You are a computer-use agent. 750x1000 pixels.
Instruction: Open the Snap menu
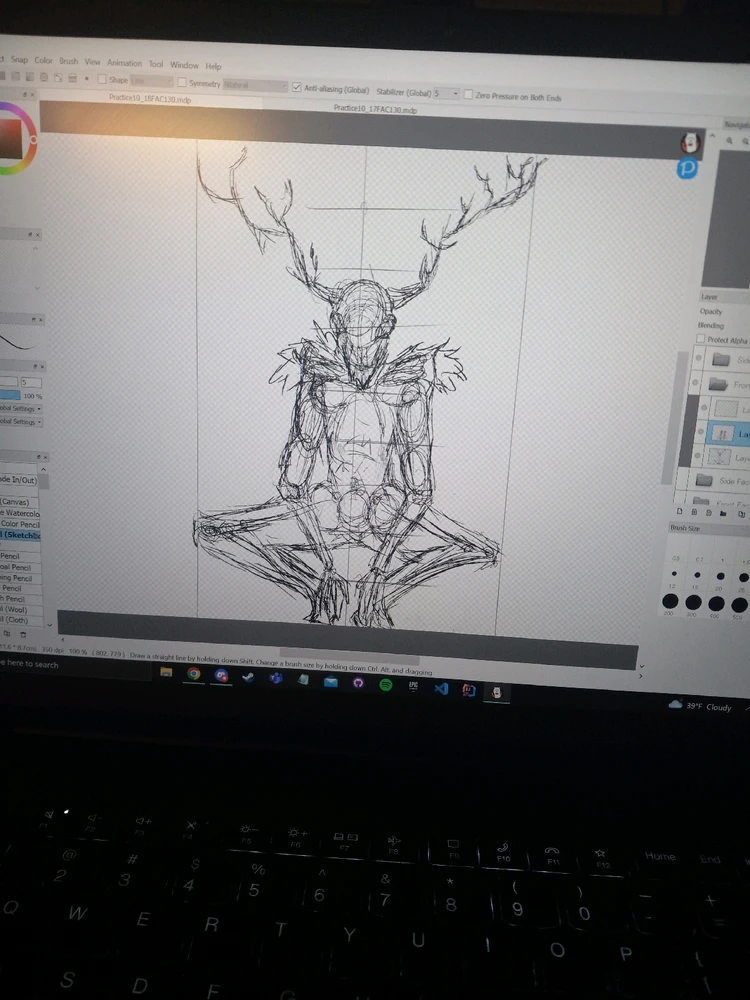(19, 59)
